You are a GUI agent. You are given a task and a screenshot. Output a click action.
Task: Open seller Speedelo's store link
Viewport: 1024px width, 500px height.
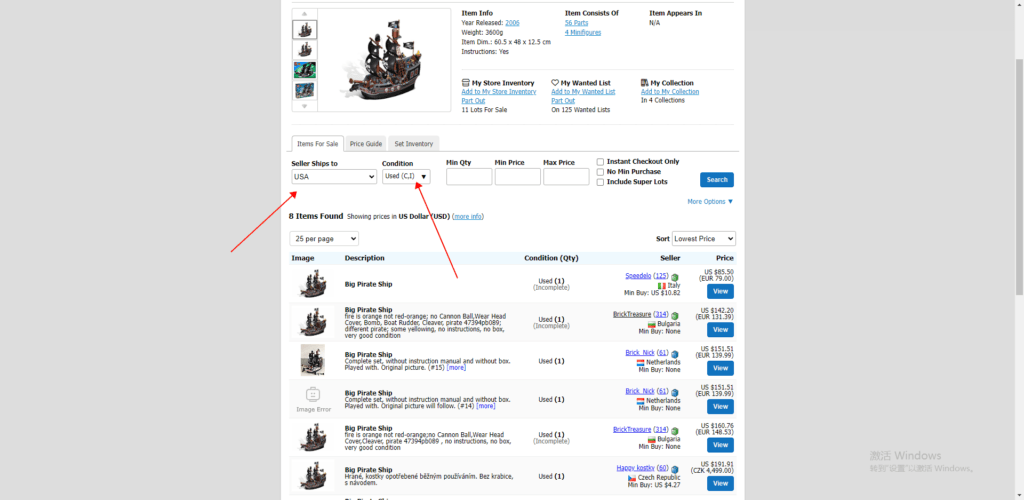638,275
